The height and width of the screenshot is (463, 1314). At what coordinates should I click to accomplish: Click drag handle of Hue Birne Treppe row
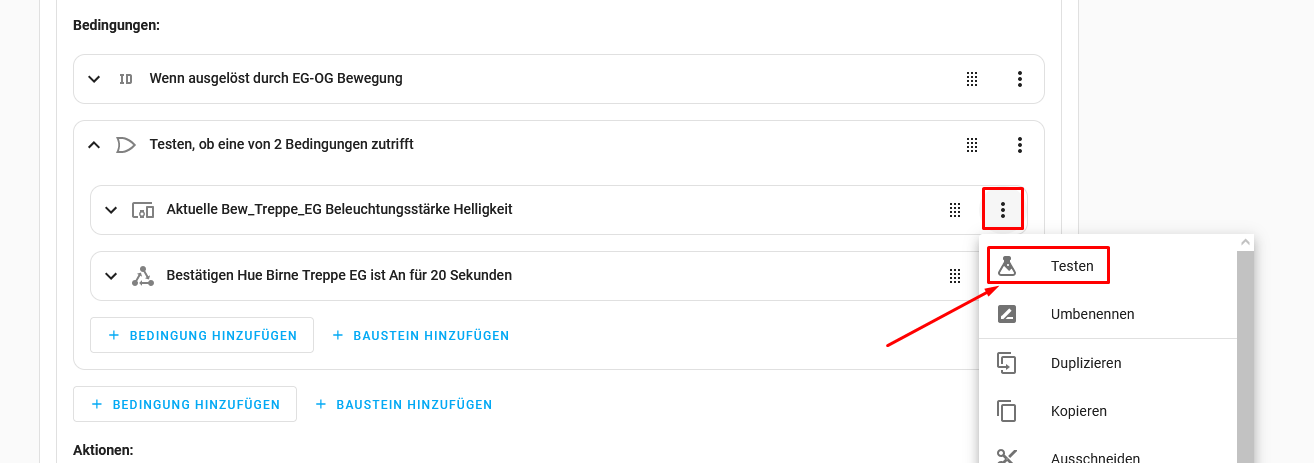(x=955, y=276)
